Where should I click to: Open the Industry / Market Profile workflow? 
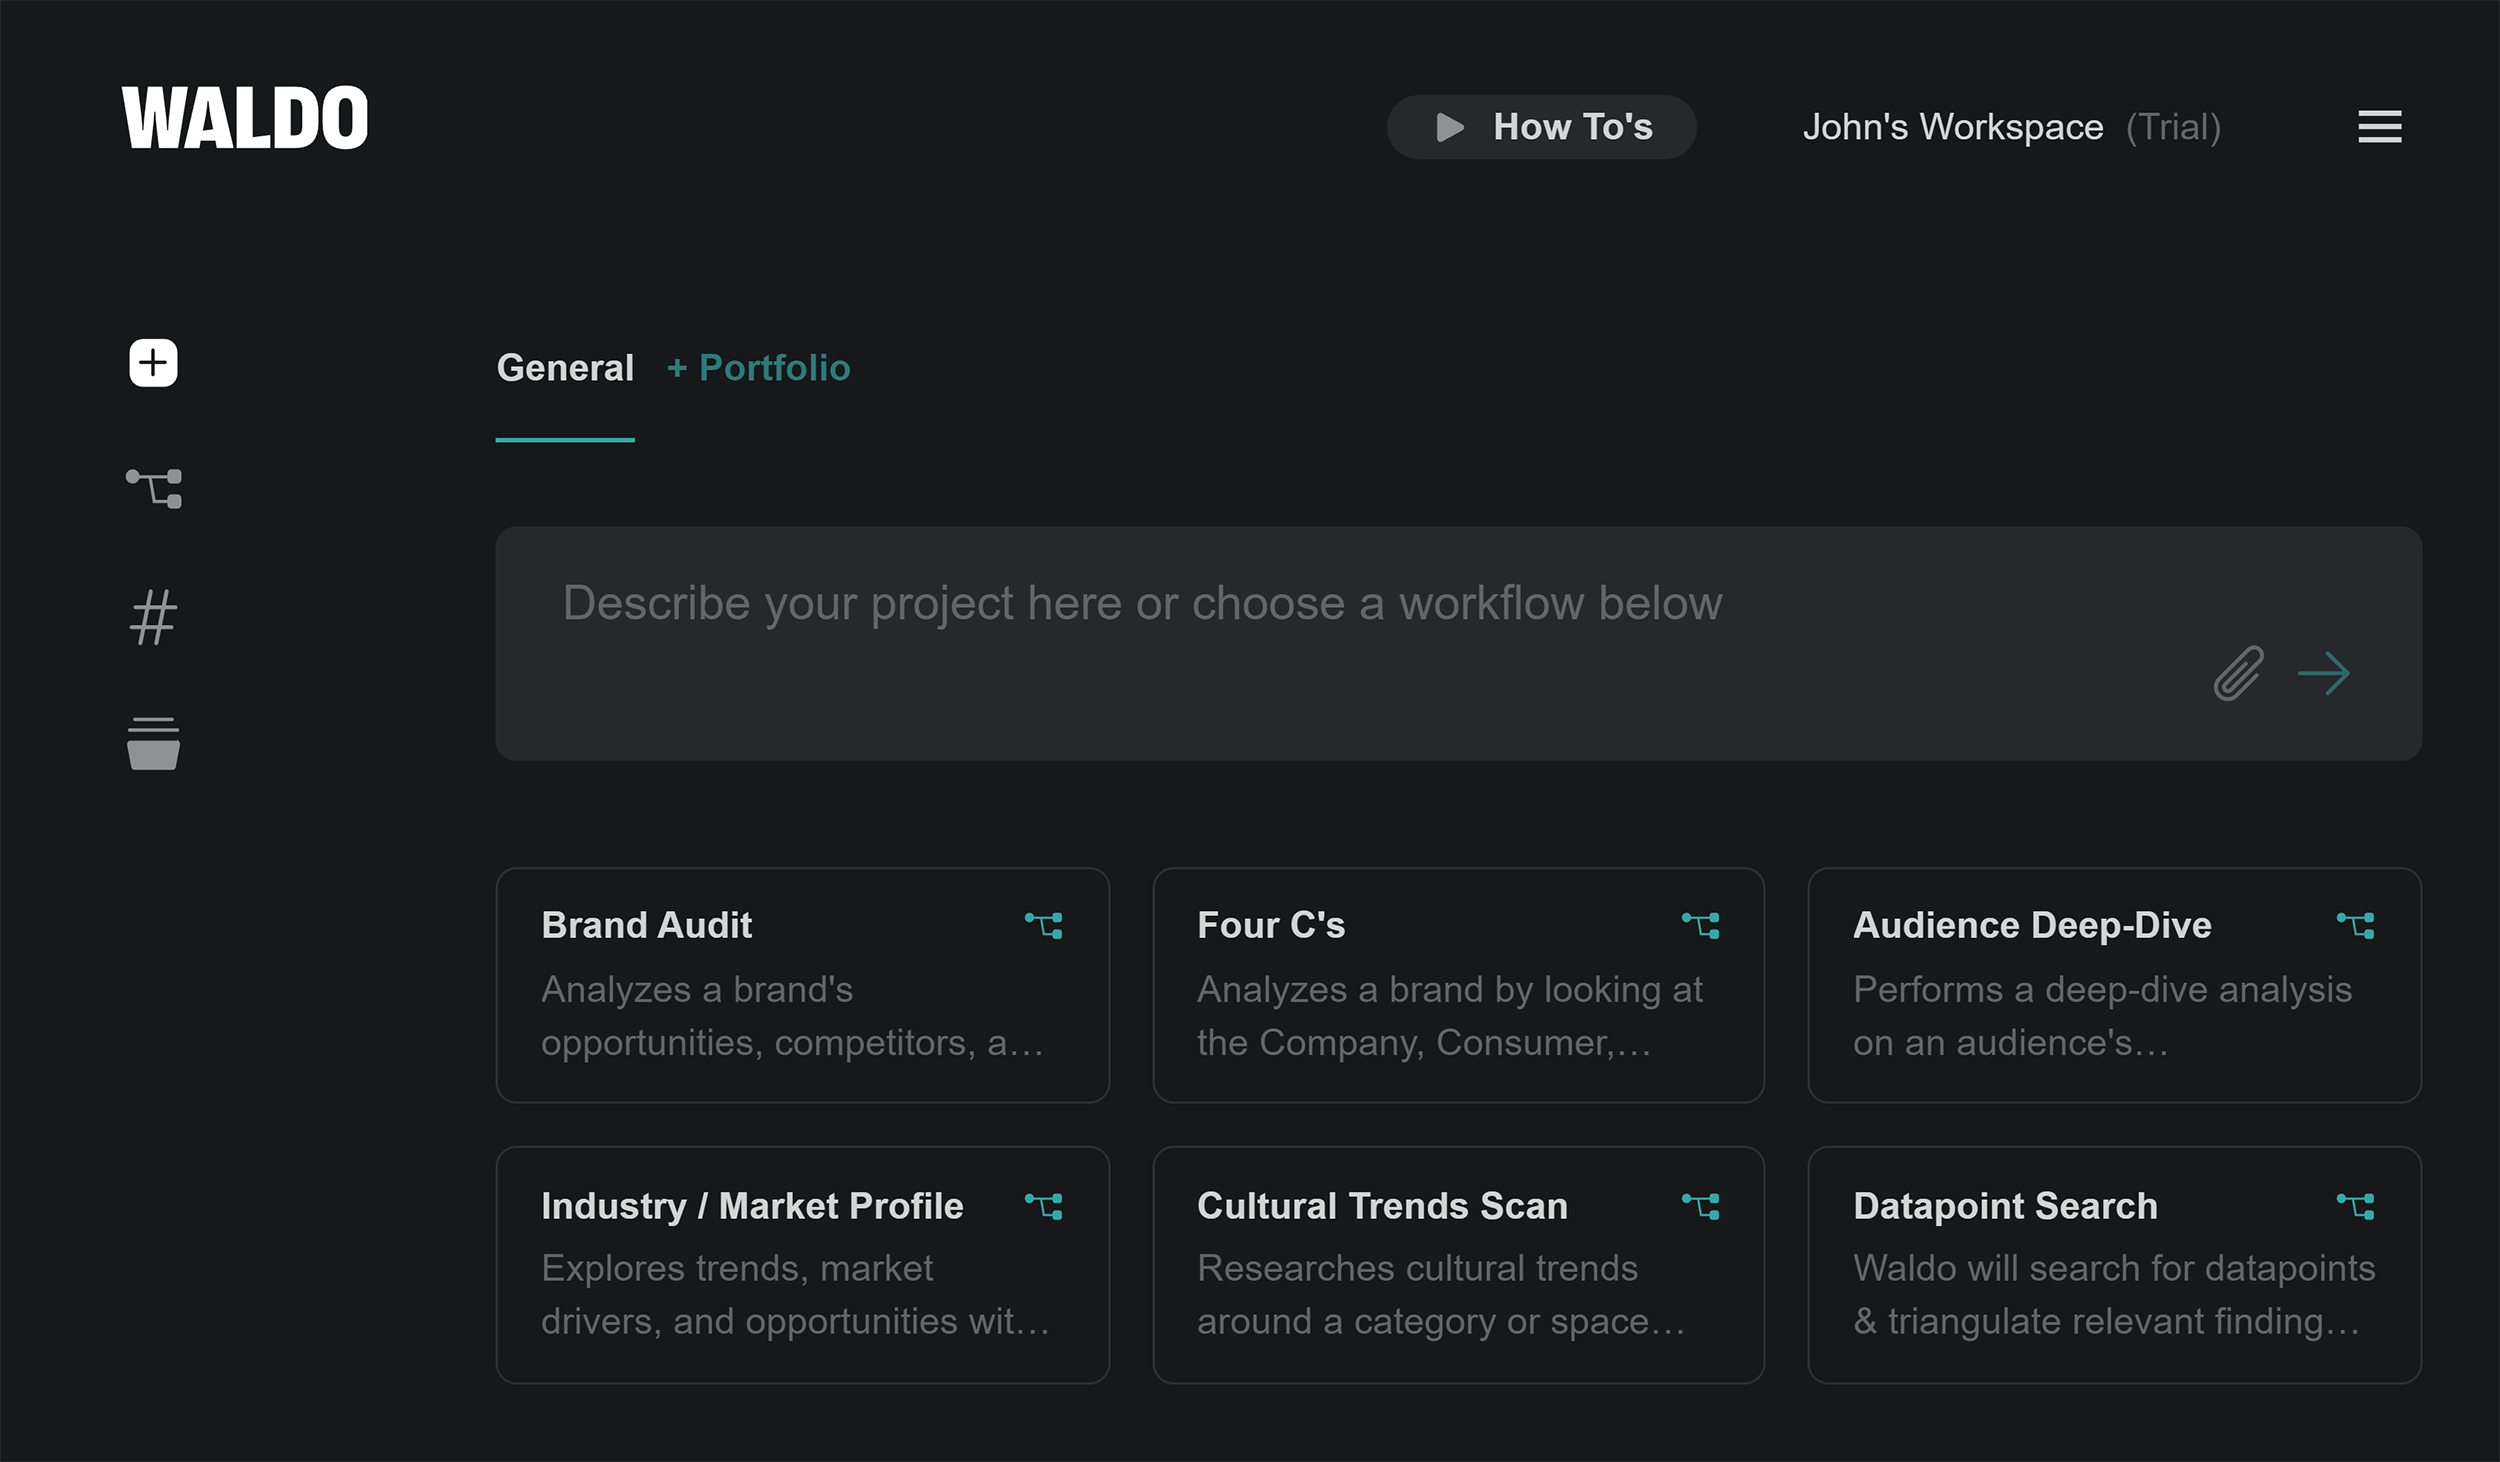pyautogui.click(x=802, y=1263)
